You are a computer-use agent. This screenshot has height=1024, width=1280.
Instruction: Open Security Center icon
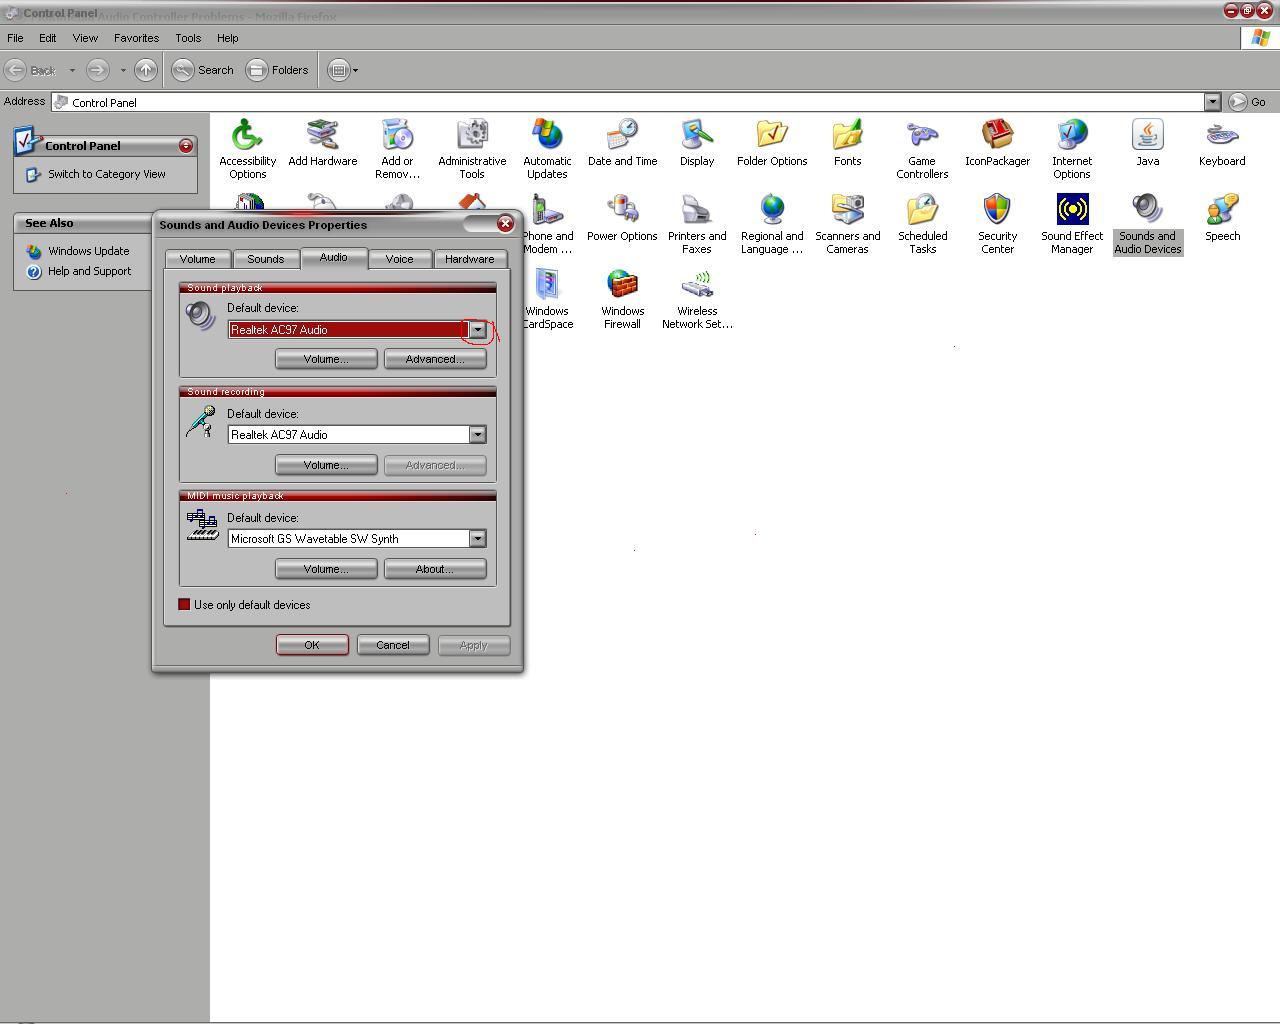coord(997,223)
